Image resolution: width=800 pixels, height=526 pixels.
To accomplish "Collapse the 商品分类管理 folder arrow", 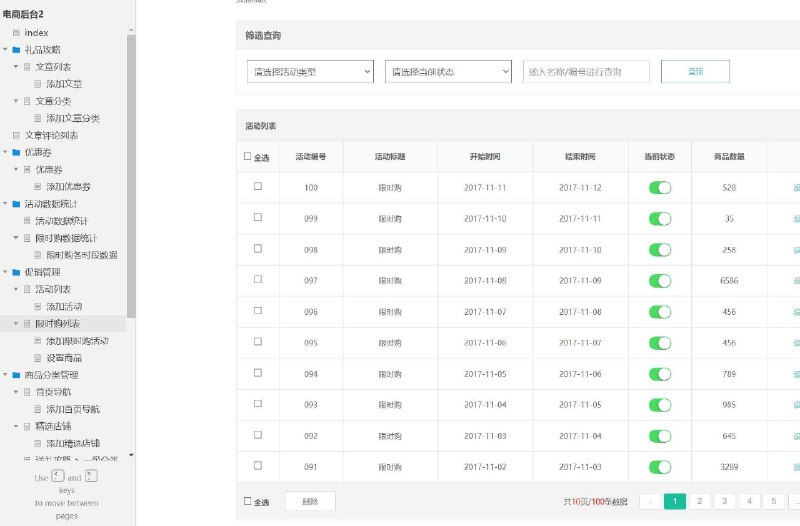I will 5,375.
